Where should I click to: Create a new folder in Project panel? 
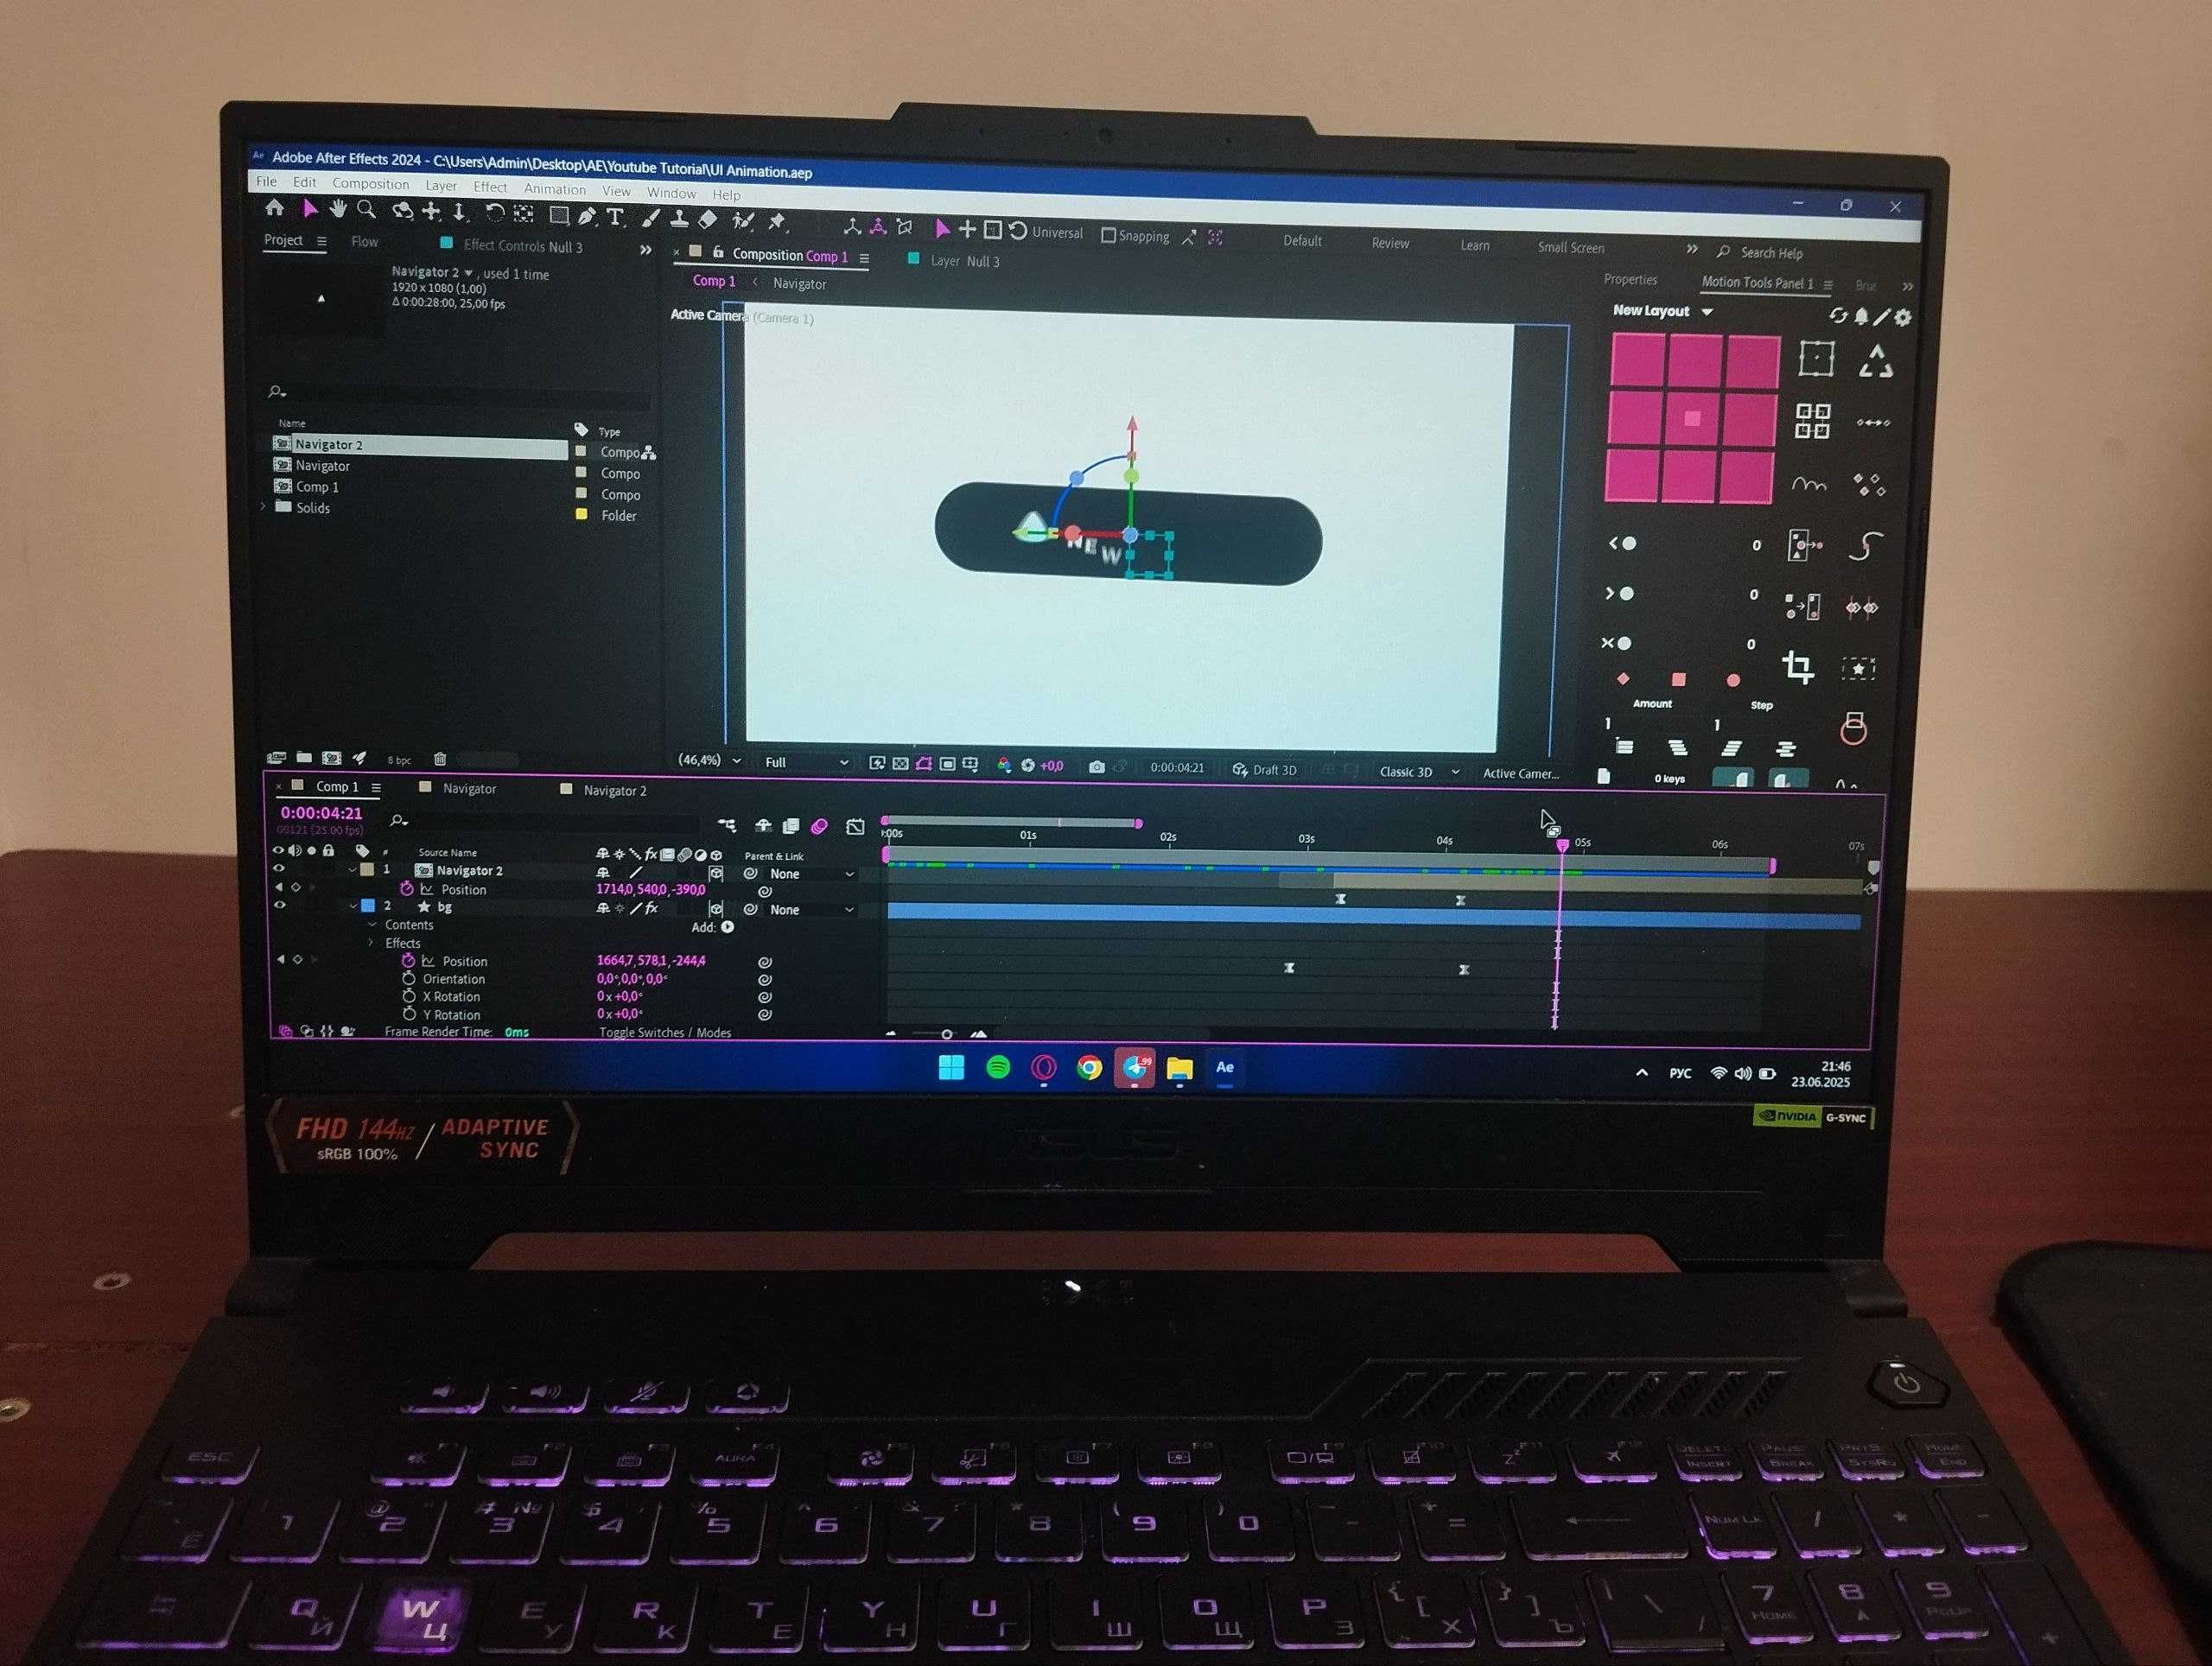[304, 758]
